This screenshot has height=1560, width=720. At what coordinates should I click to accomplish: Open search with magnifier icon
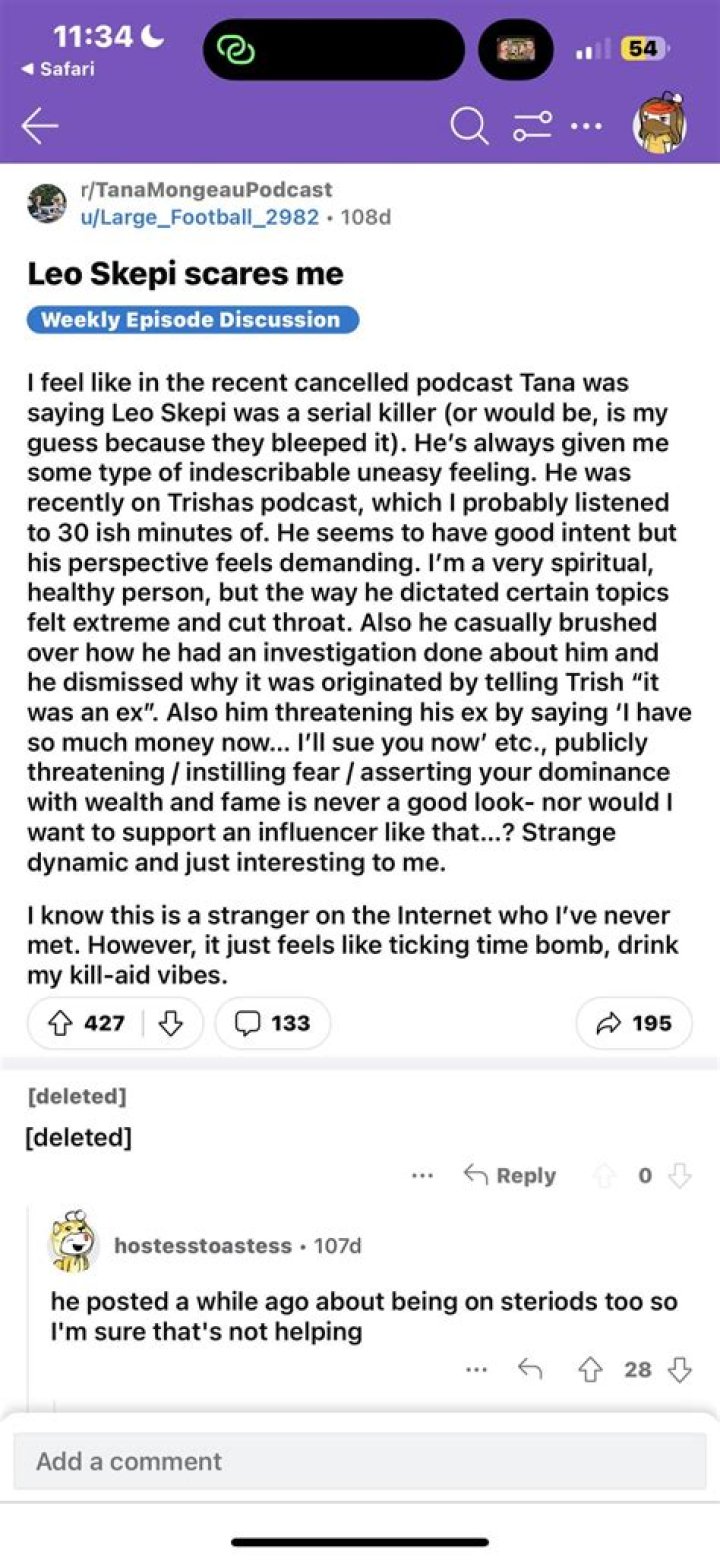click(466, 126)
